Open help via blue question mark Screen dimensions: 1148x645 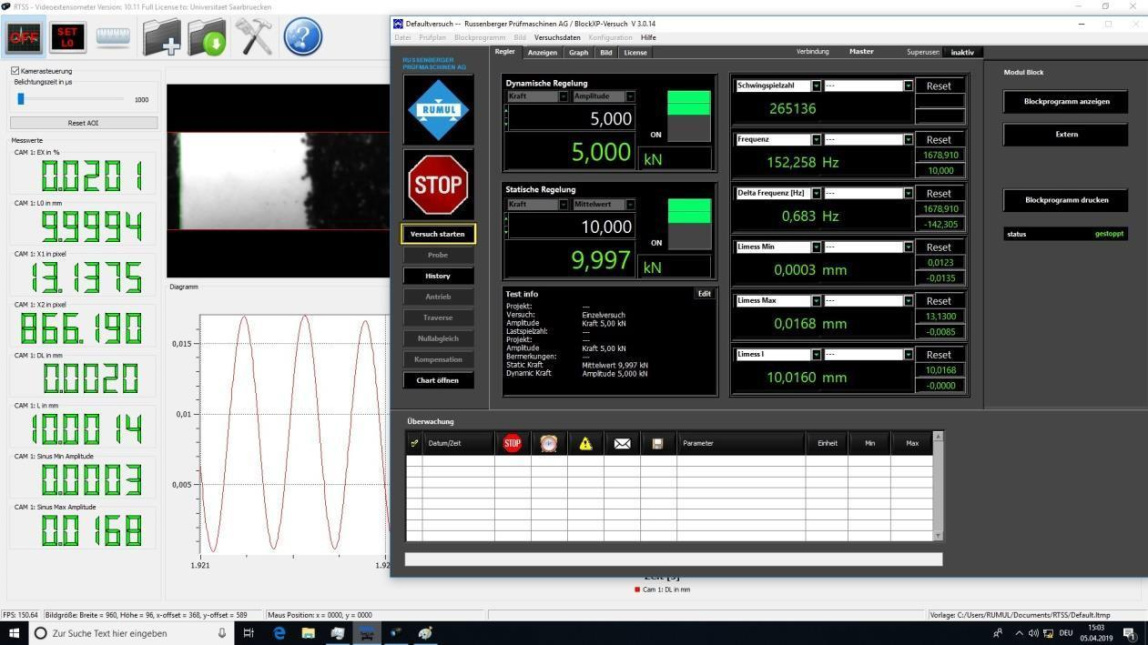tap(303, 37)
